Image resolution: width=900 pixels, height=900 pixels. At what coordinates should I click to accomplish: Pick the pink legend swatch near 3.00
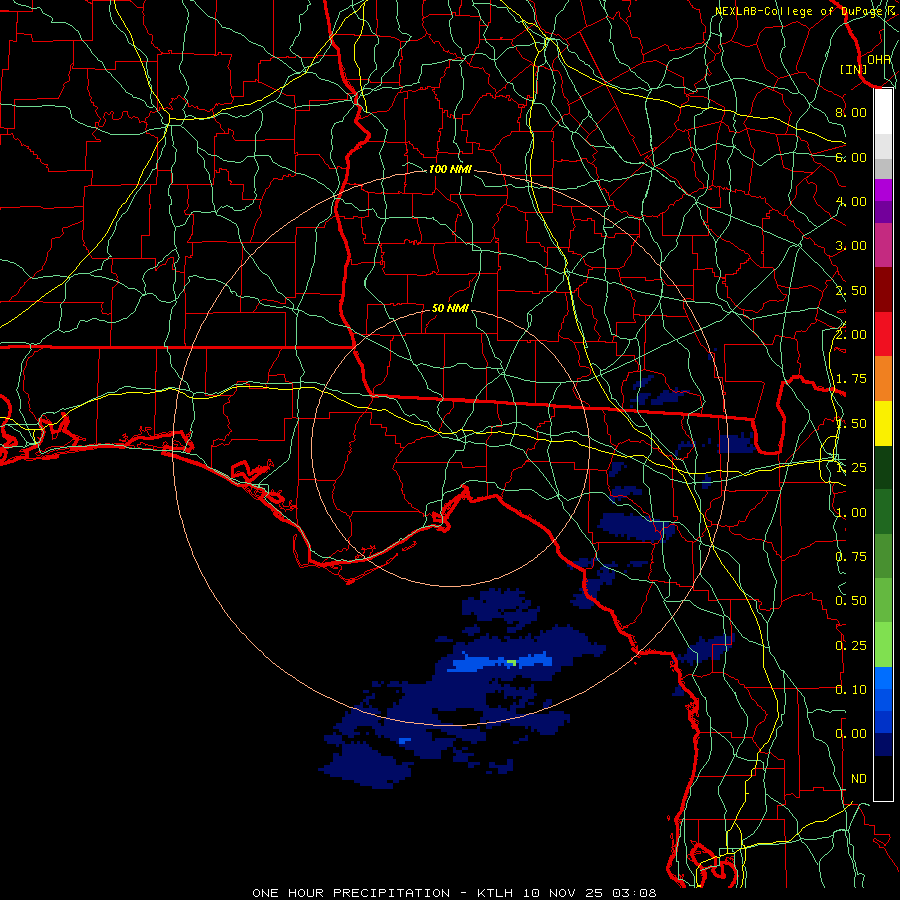coord(883,245)
